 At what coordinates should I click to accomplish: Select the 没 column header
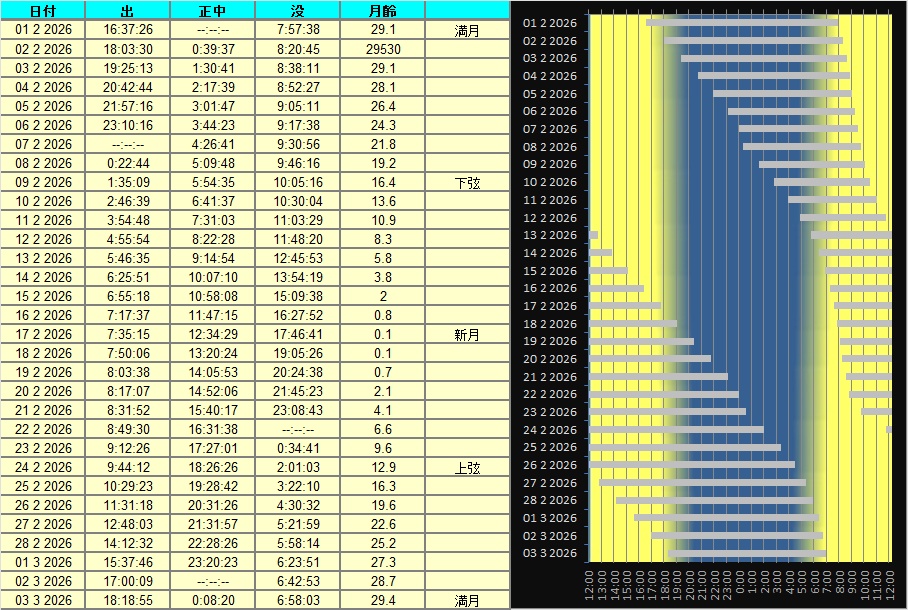tap(298, 11)
